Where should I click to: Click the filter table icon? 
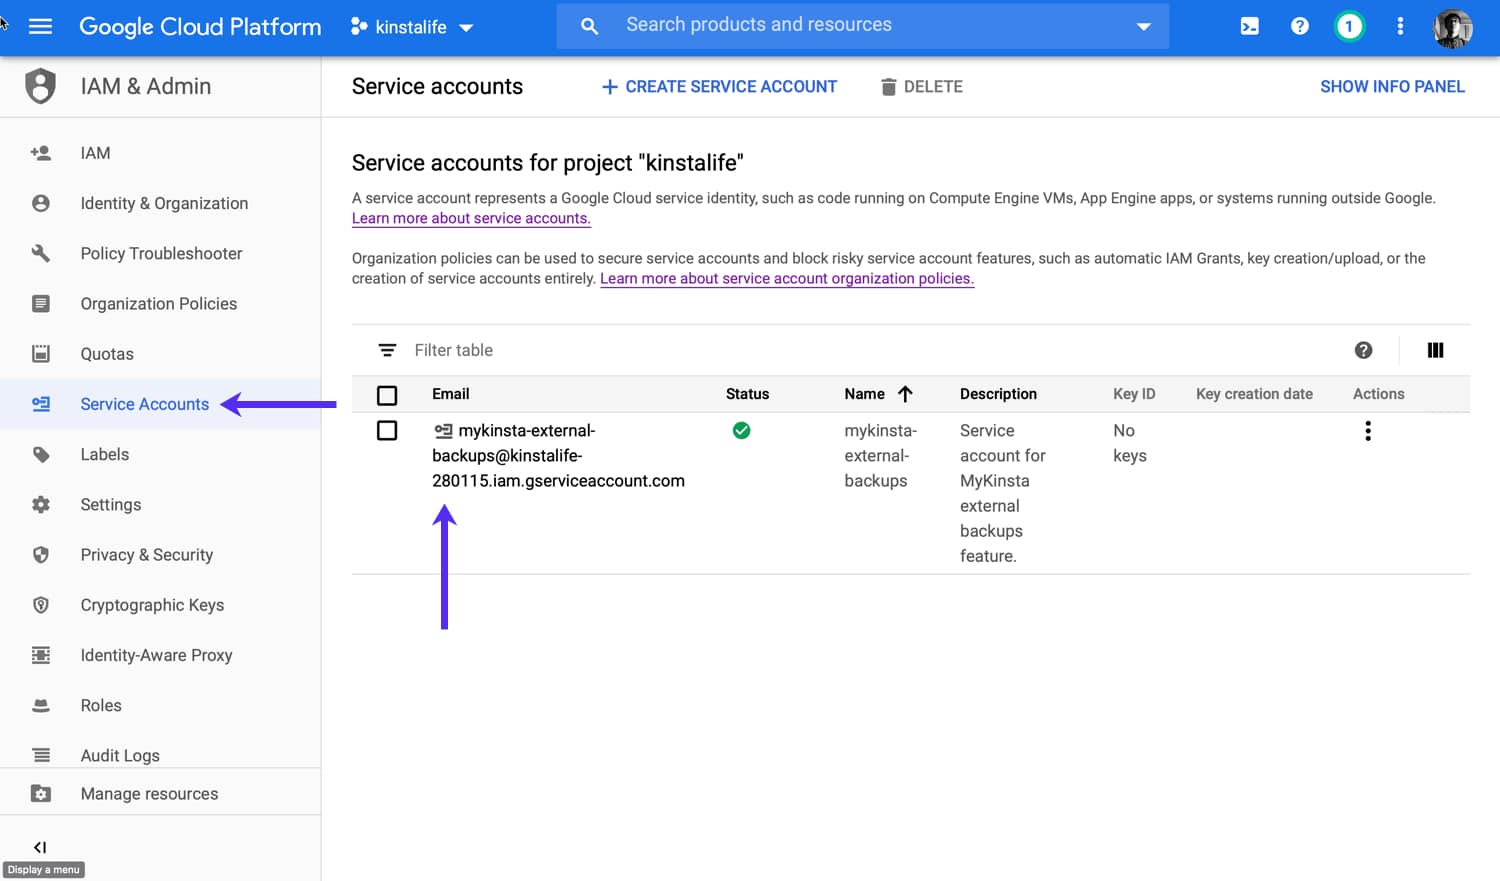tap(387, 350)
